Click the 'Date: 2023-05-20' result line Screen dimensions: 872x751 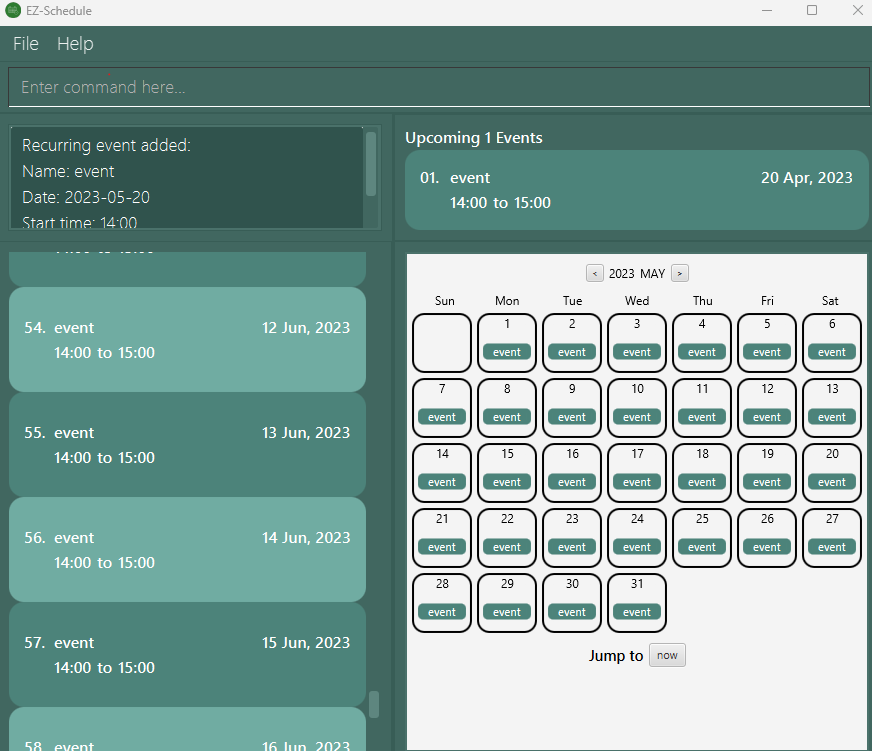[86, 197]
